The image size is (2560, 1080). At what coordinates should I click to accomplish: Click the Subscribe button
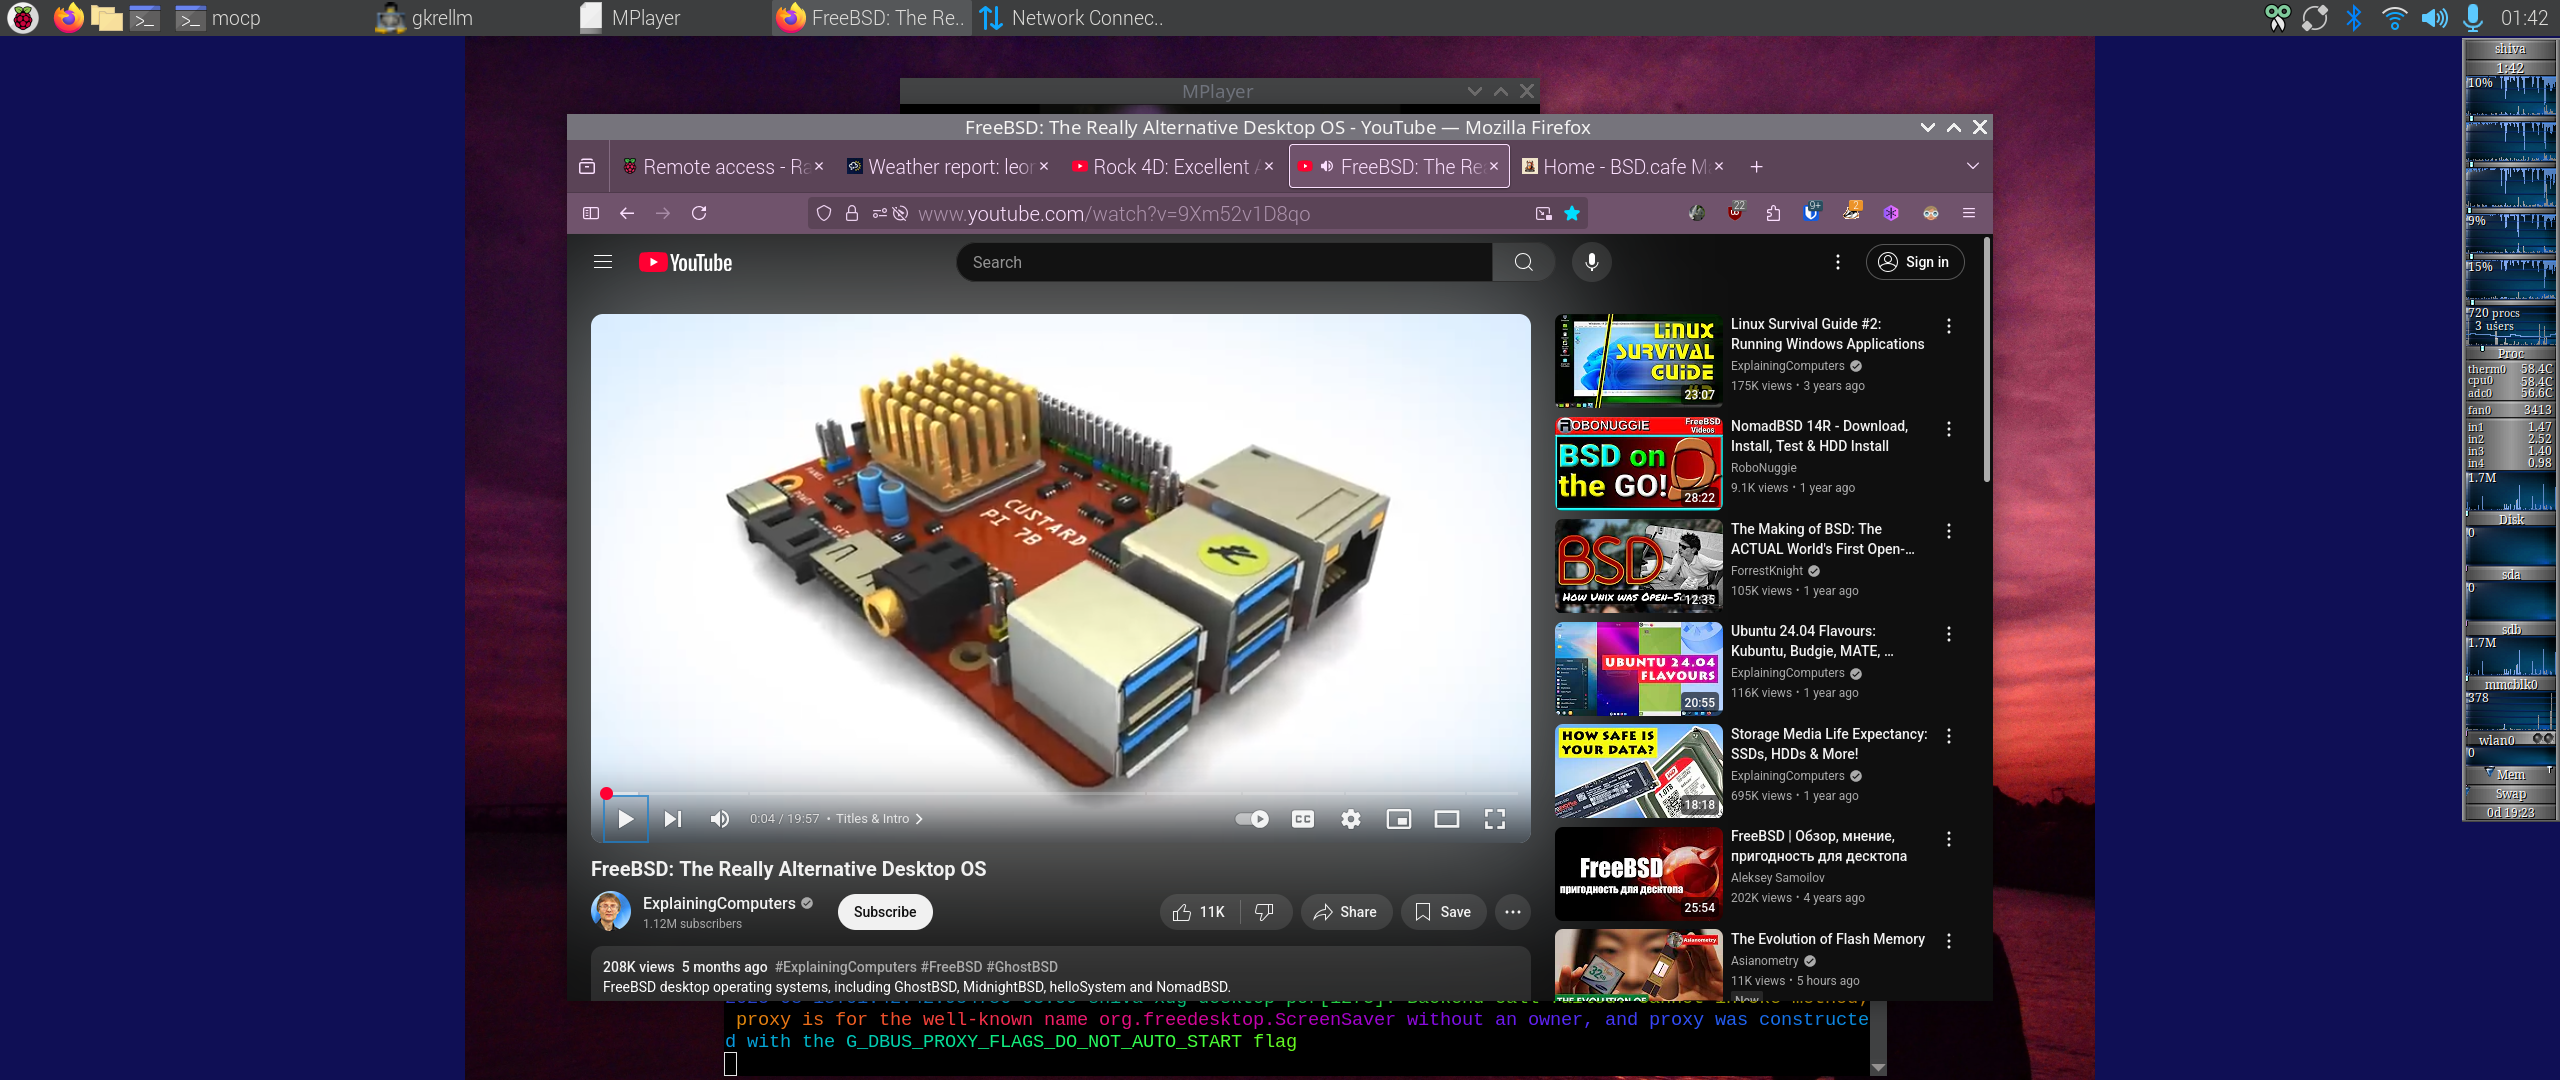coord(885,912)
